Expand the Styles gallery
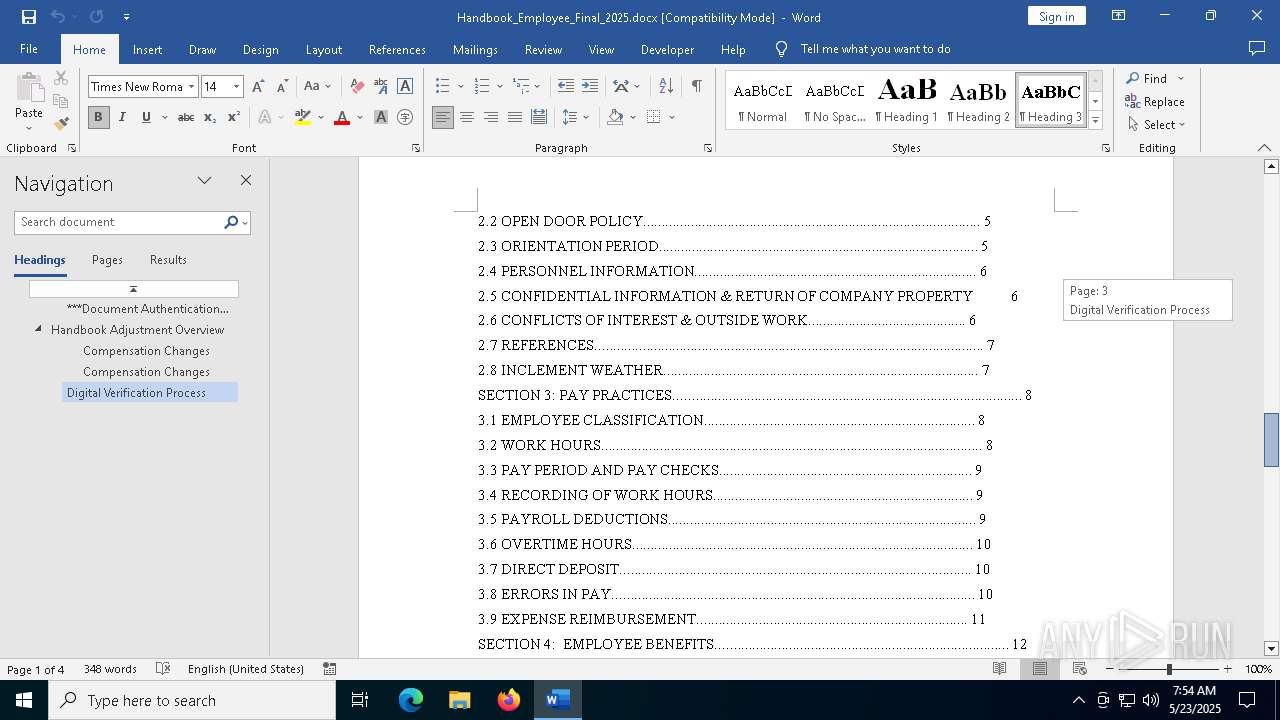This screenshot has height=720, width=1280. point(1095,121)
